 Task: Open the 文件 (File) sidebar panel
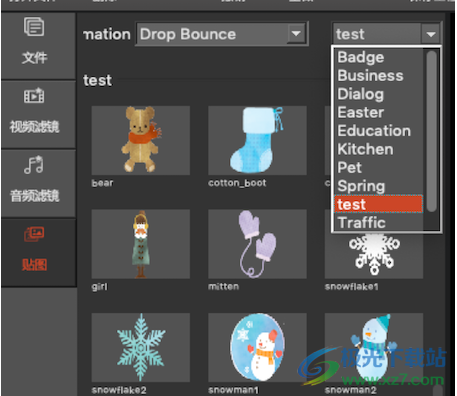[x=38, y=46]
